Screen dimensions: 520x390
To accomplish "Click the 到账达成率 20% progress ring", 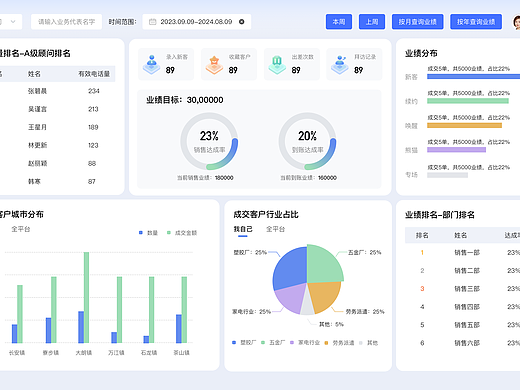I will pyautogui.click(x=307, y=141).
